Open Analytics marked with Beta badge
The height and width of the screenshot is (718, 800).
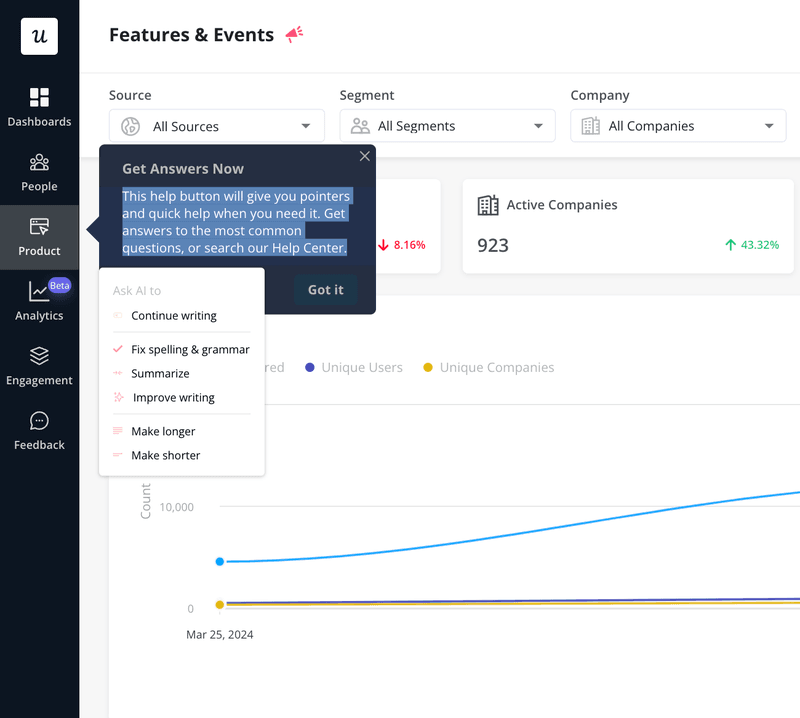pyautogui.click(x=39, y=301)
